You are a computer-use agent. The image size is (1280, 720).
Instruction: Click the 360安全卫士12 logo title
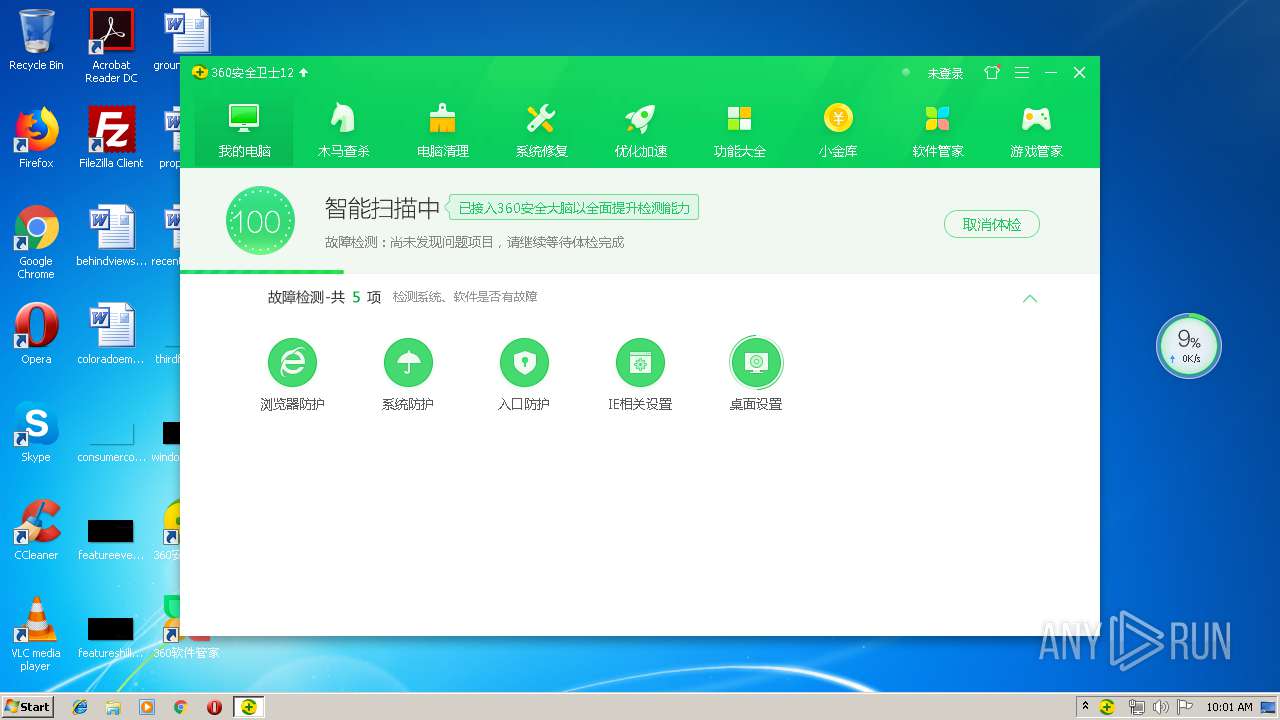243,73
